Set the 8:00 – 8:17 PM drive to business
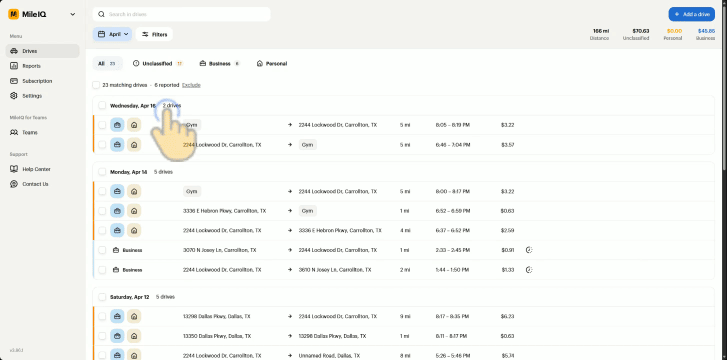727x360 pixels. pyautogui.click(x=117, y=191)
